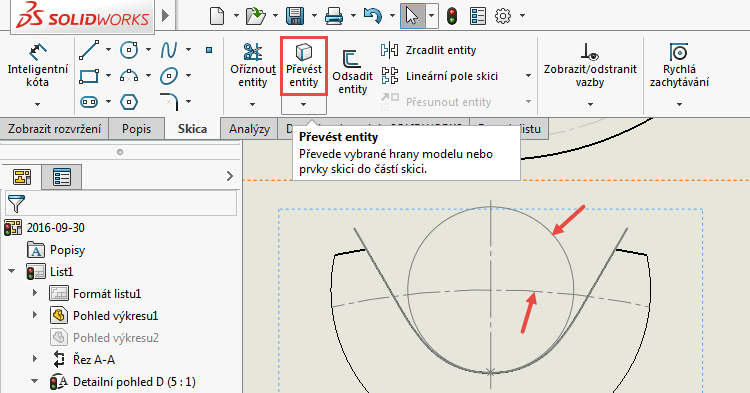The width and height of the screenshot is (750, 393).
Task: Select the Circle sketch tool
Action: (129, 49)
